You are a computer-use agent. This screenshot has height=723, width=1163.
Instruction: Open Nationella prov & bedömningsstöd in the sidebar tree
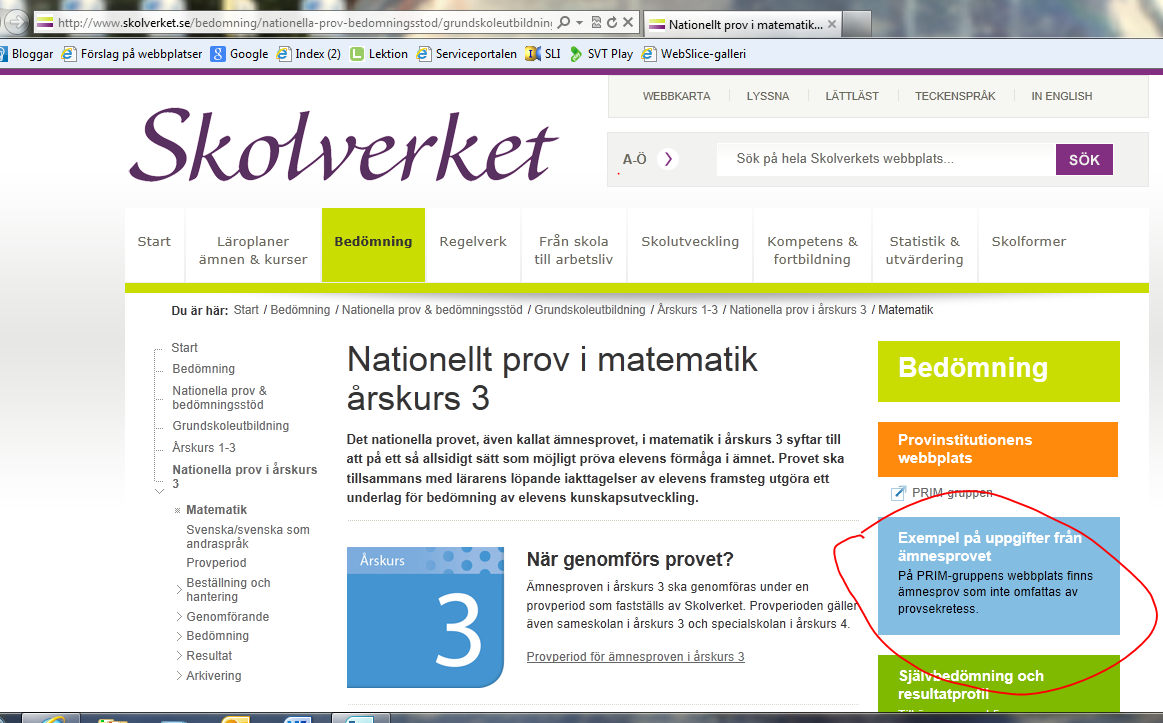(x=220, y=397)
